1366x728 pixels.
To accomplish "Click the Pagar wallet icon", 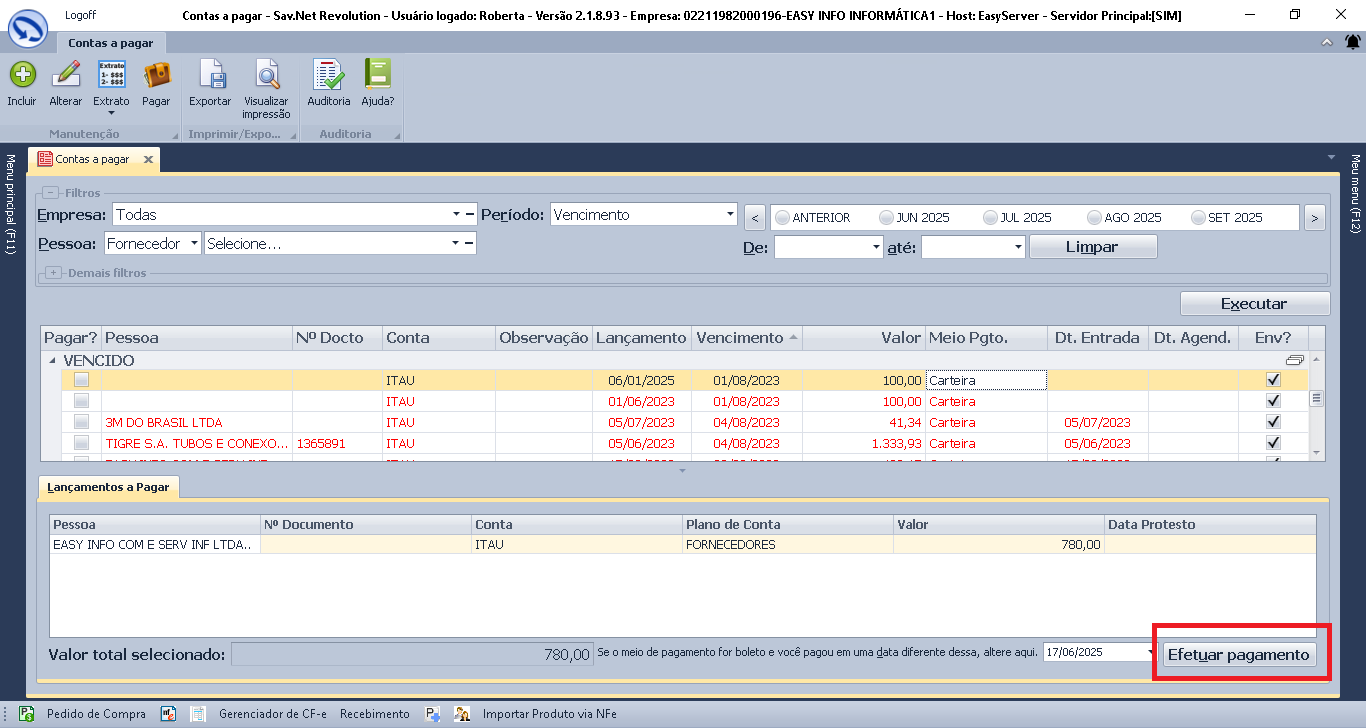I will click(156, 76).
